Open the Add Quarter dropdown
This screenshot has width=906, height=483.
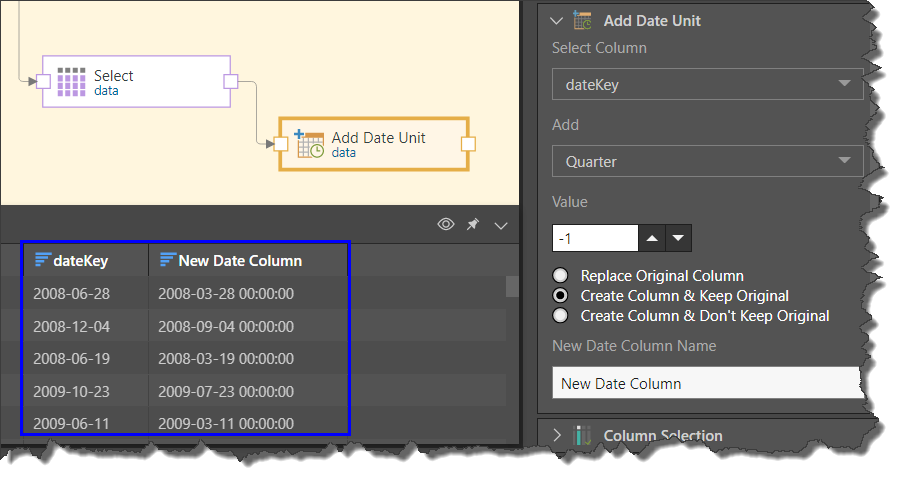706,161
